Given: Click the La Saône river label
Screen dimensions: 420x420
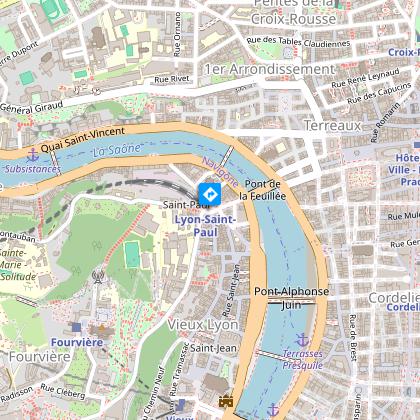Looking at the screenshot, I should click(117, 150).
